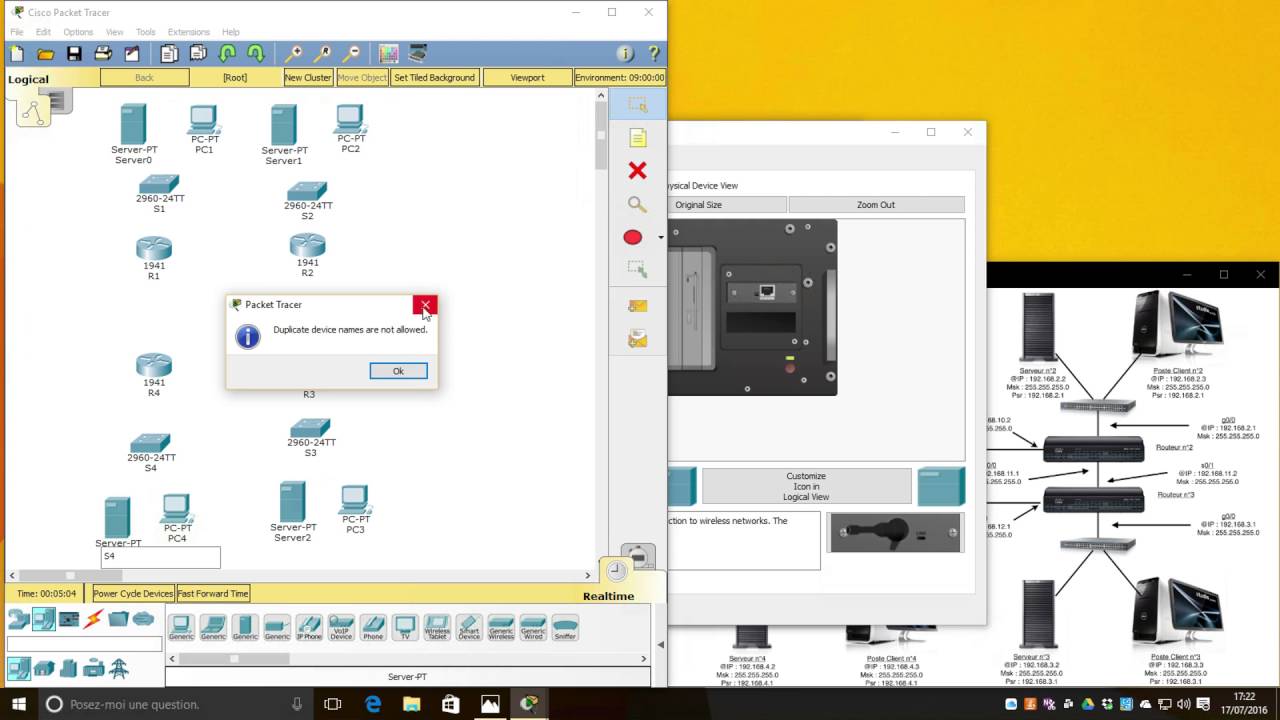
Task: Save the current network file
Action: 74,54
